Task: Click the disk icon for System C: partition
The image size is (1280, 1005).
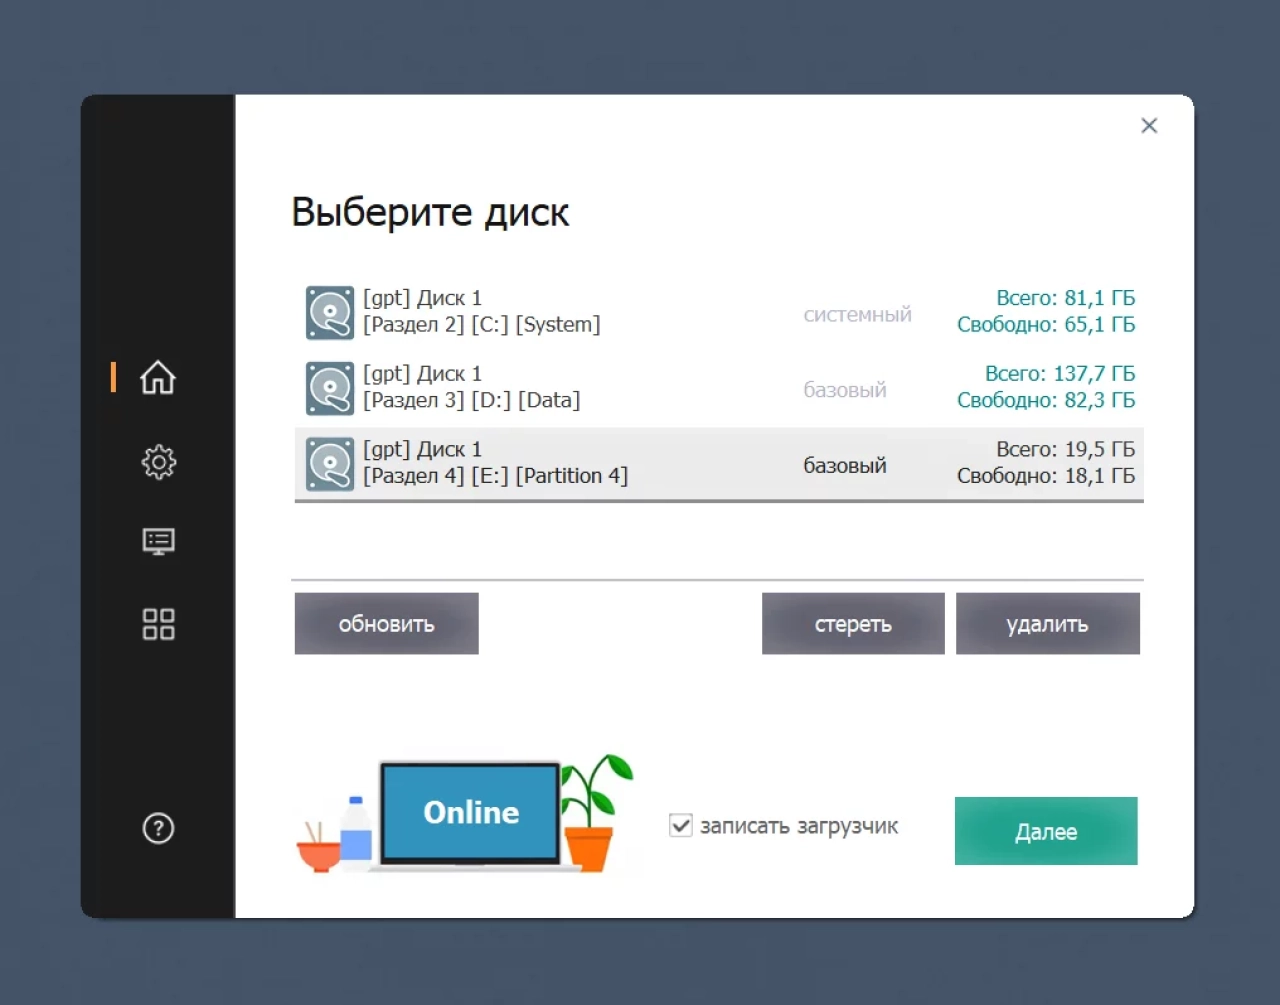Action: coord(330,313)
